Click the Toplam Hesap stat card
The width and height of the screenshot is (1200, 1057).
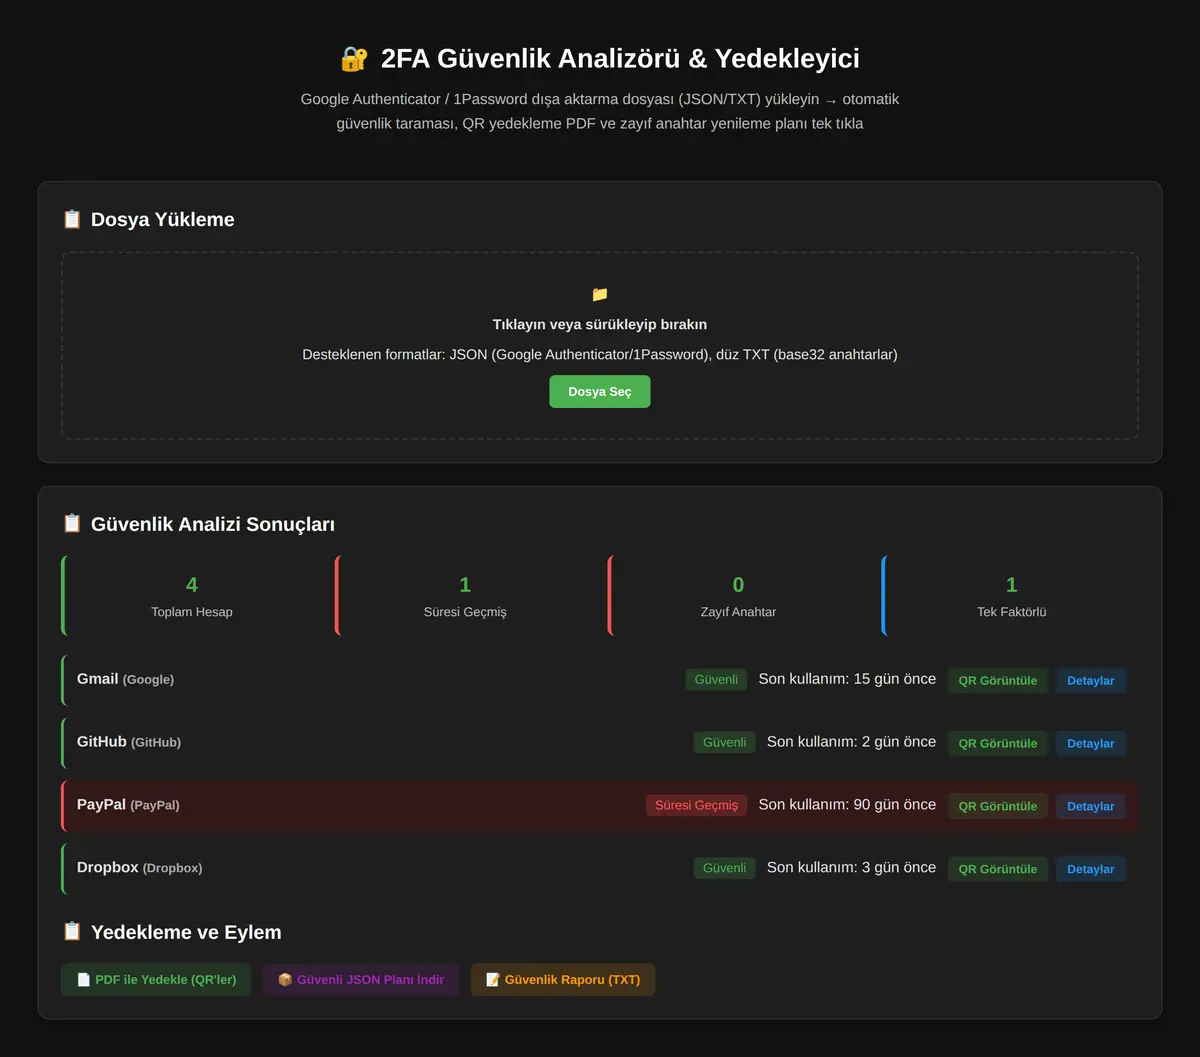click(x=191, y=596)
